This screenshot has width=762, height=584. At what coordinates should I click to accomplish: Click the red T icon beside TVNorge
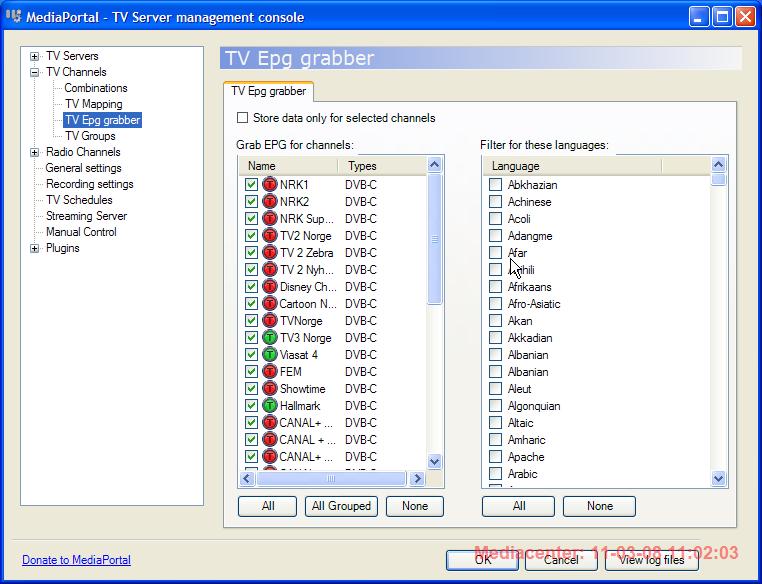(x=270, y=321)
